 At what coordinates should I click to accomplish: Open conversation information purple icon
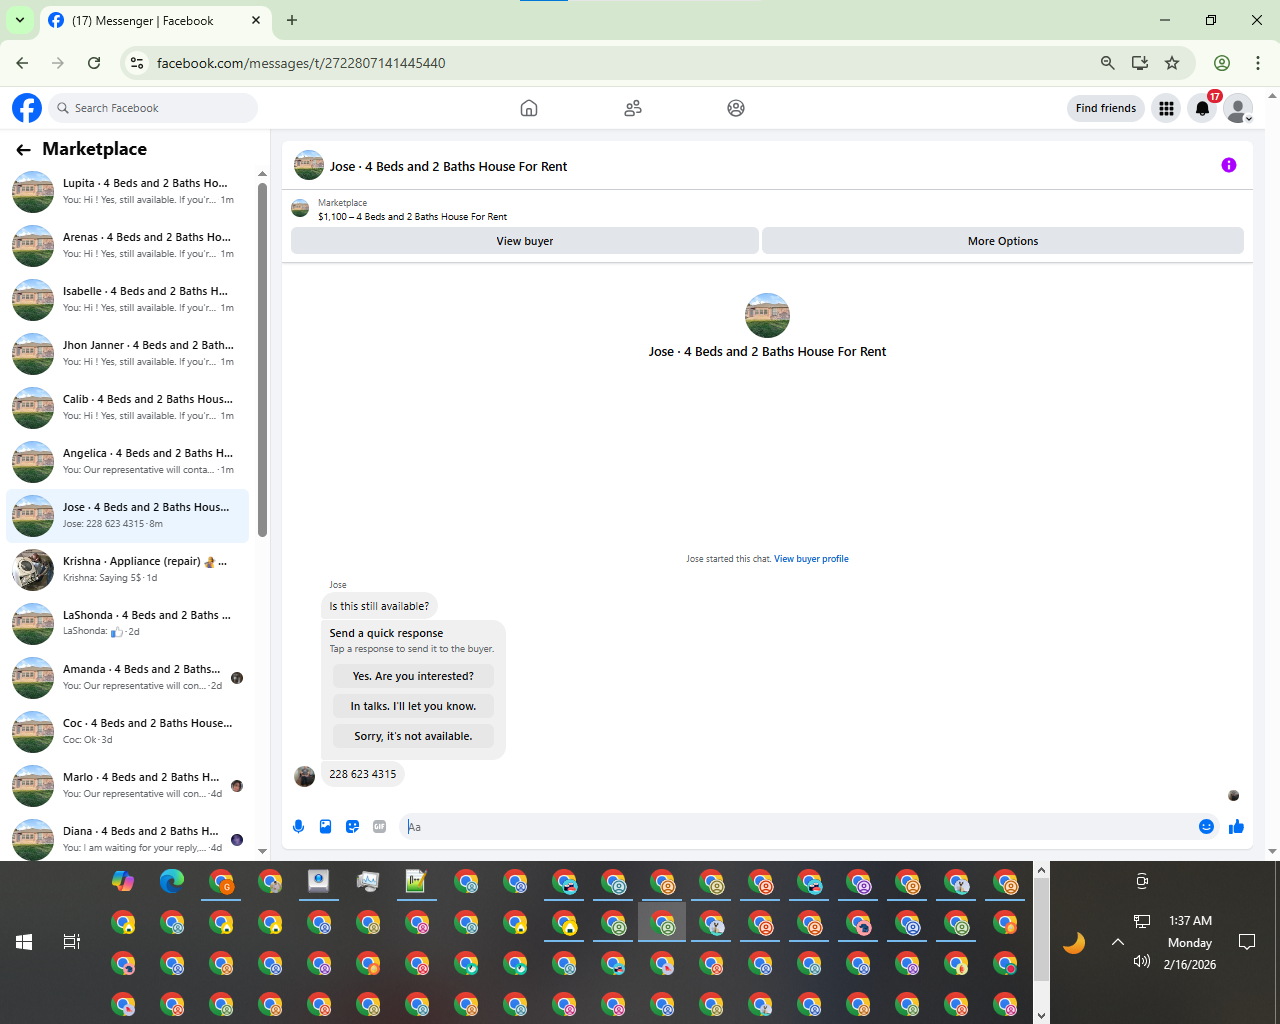pos(1229,165)
